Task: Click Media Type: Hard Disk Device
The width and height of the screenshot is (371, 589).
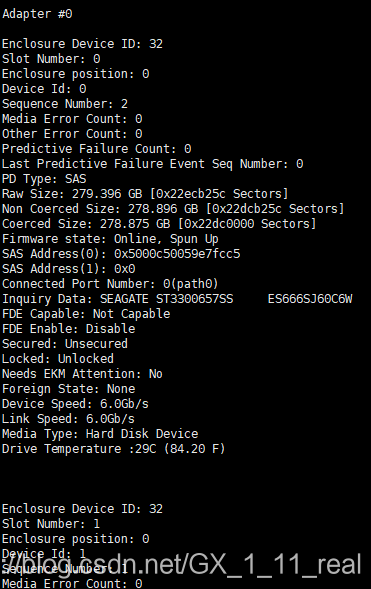Action: point(100,434)
